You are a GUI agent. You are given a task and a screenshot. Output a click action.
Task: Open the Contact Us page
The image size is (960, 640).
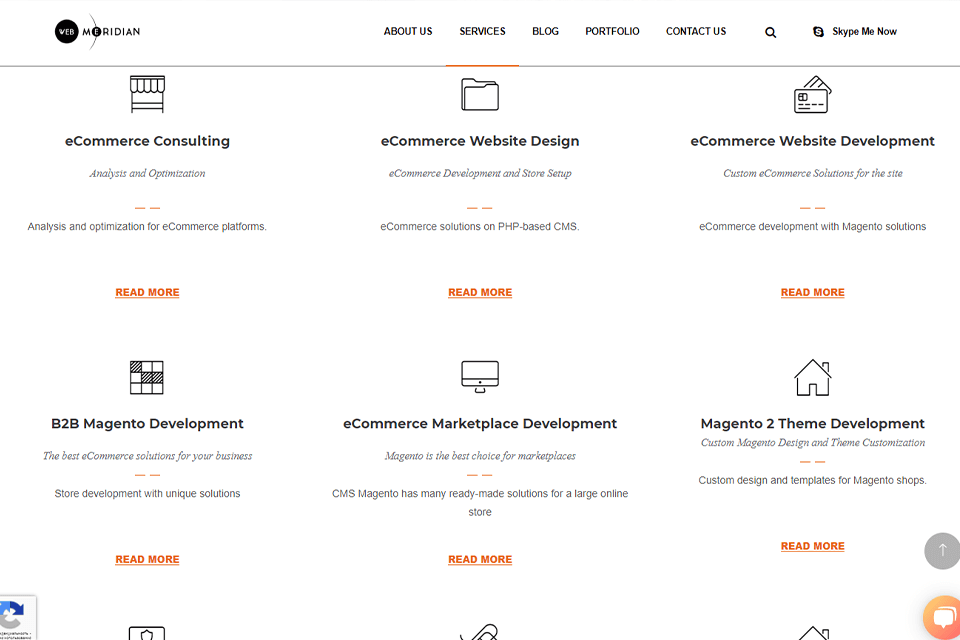(x=696, y=31)
